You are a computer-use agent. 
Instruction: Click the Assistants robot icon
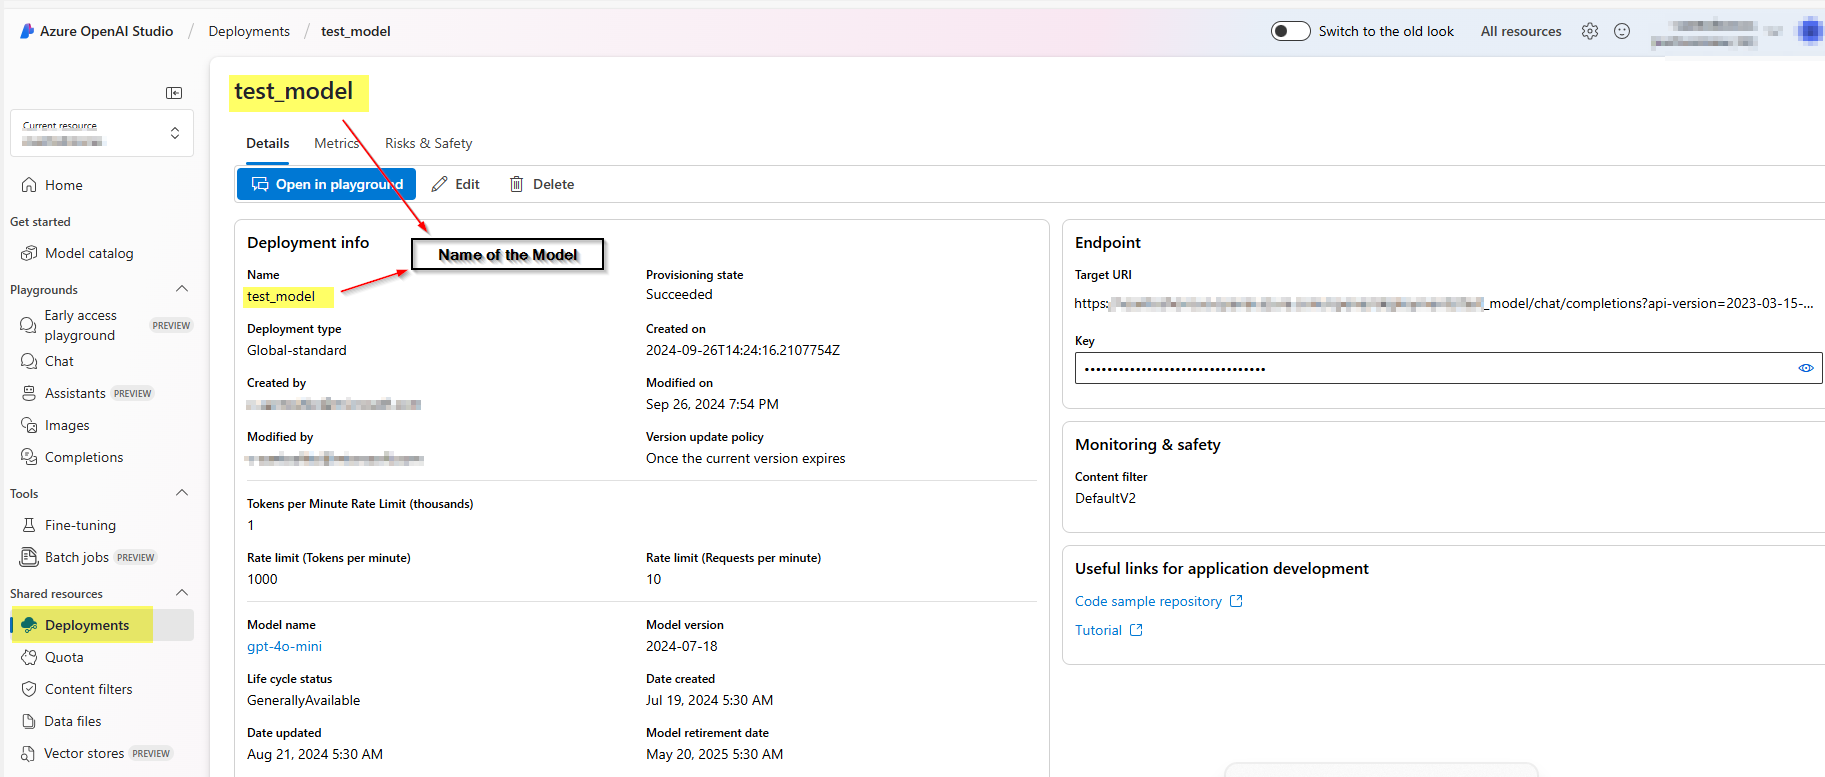(x=29, y=393)
